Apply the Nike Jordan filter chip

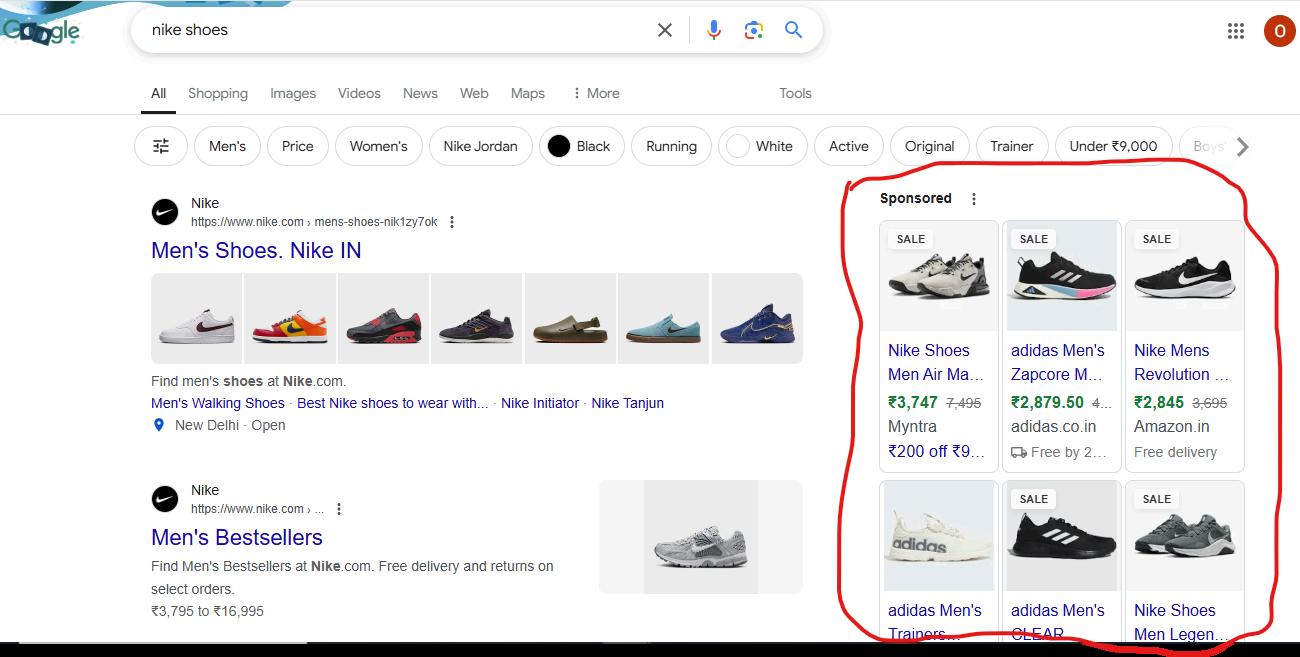480,146
